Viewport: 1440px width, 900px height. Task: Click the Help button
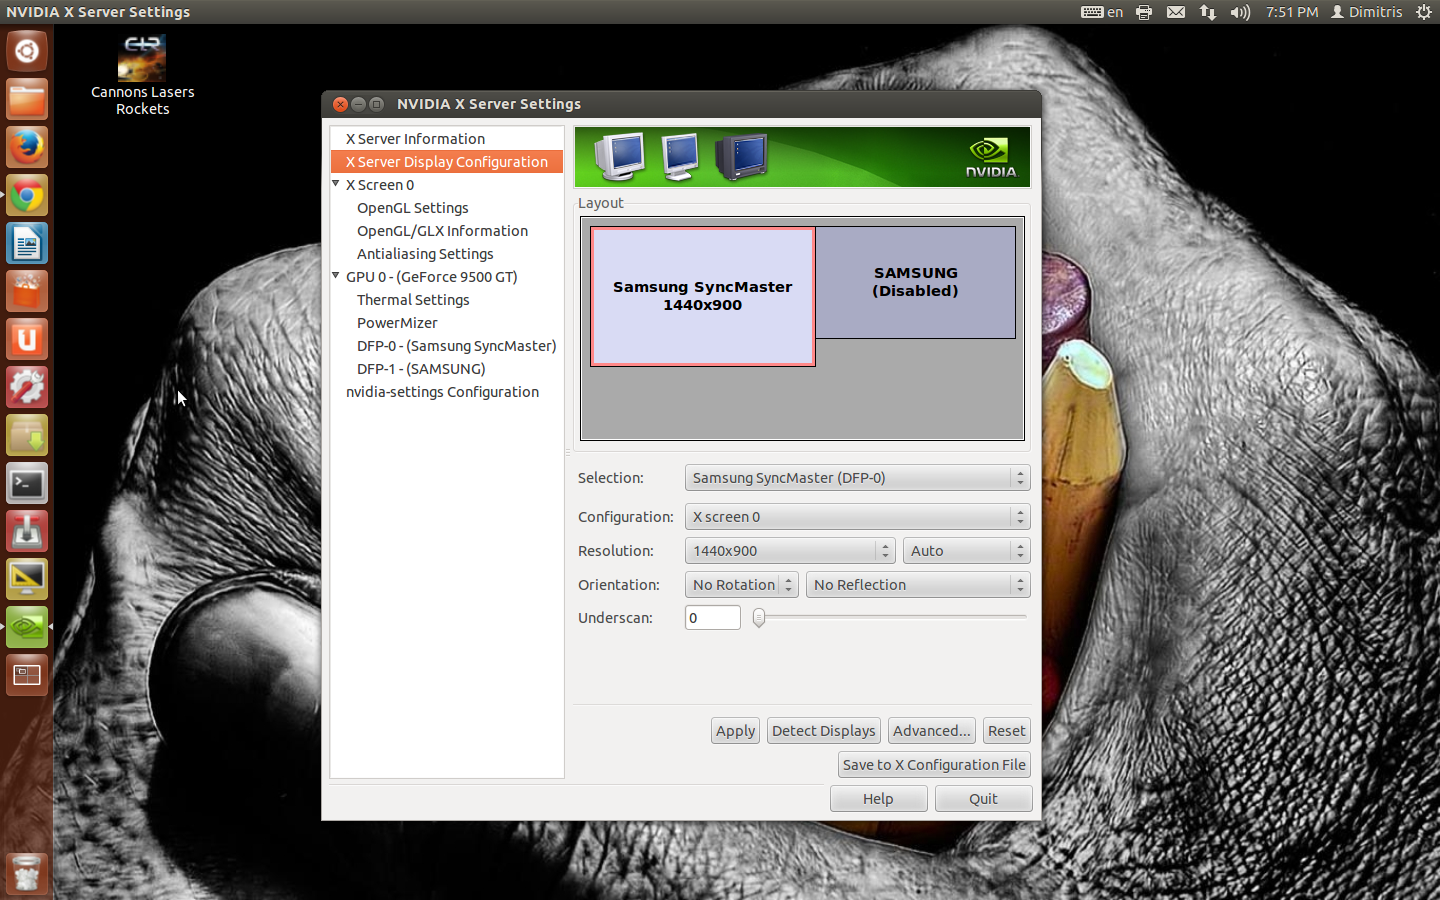[x=878, y=799]
